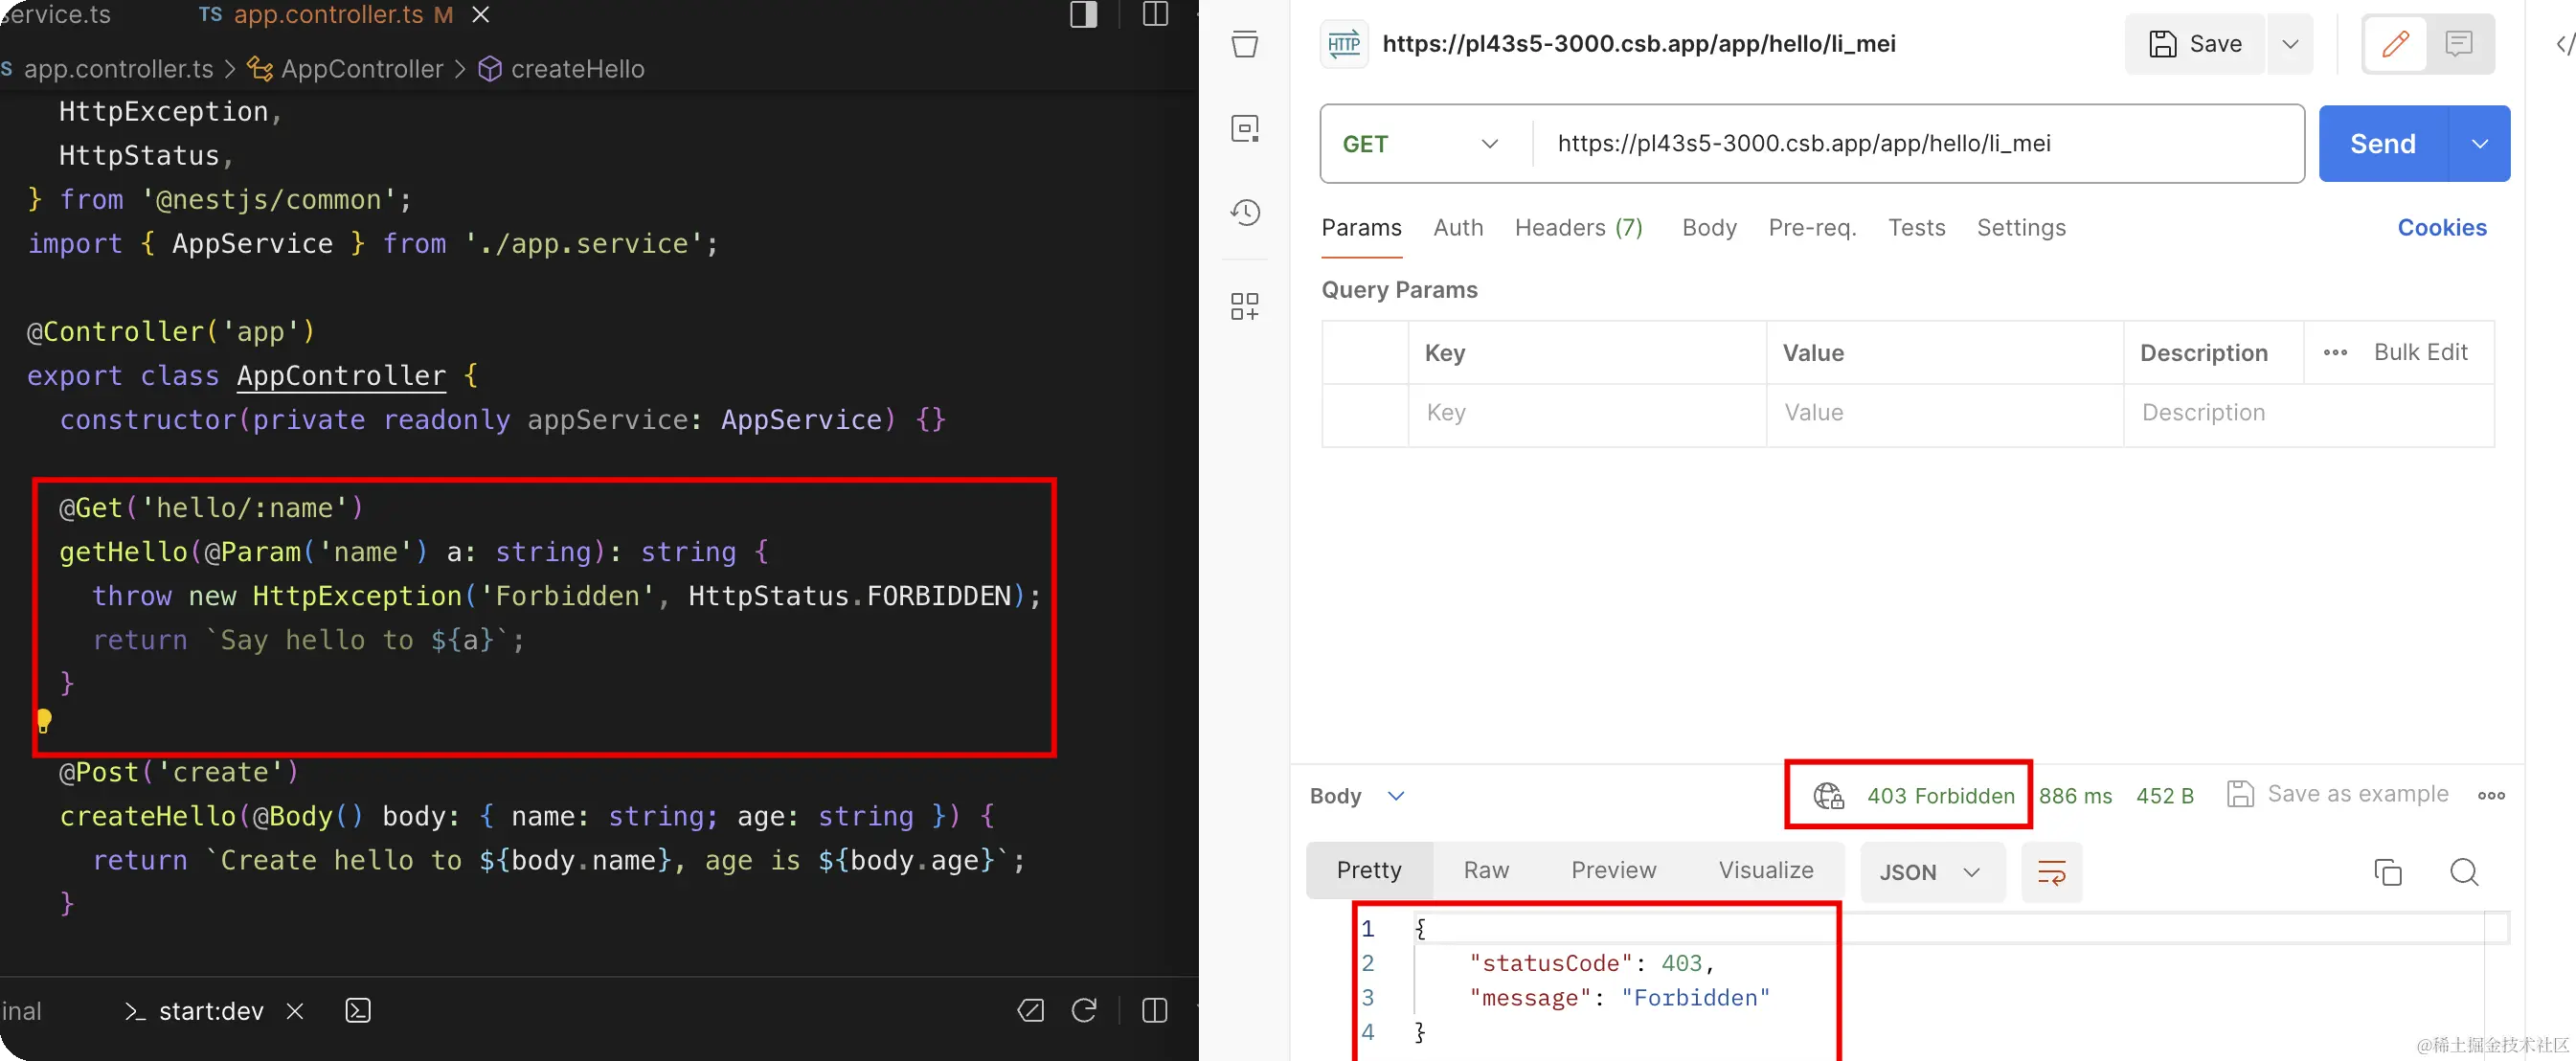2576x1061 pixels.
Task: Clear the terminal console icon
Action: tap(1030, 1011)
